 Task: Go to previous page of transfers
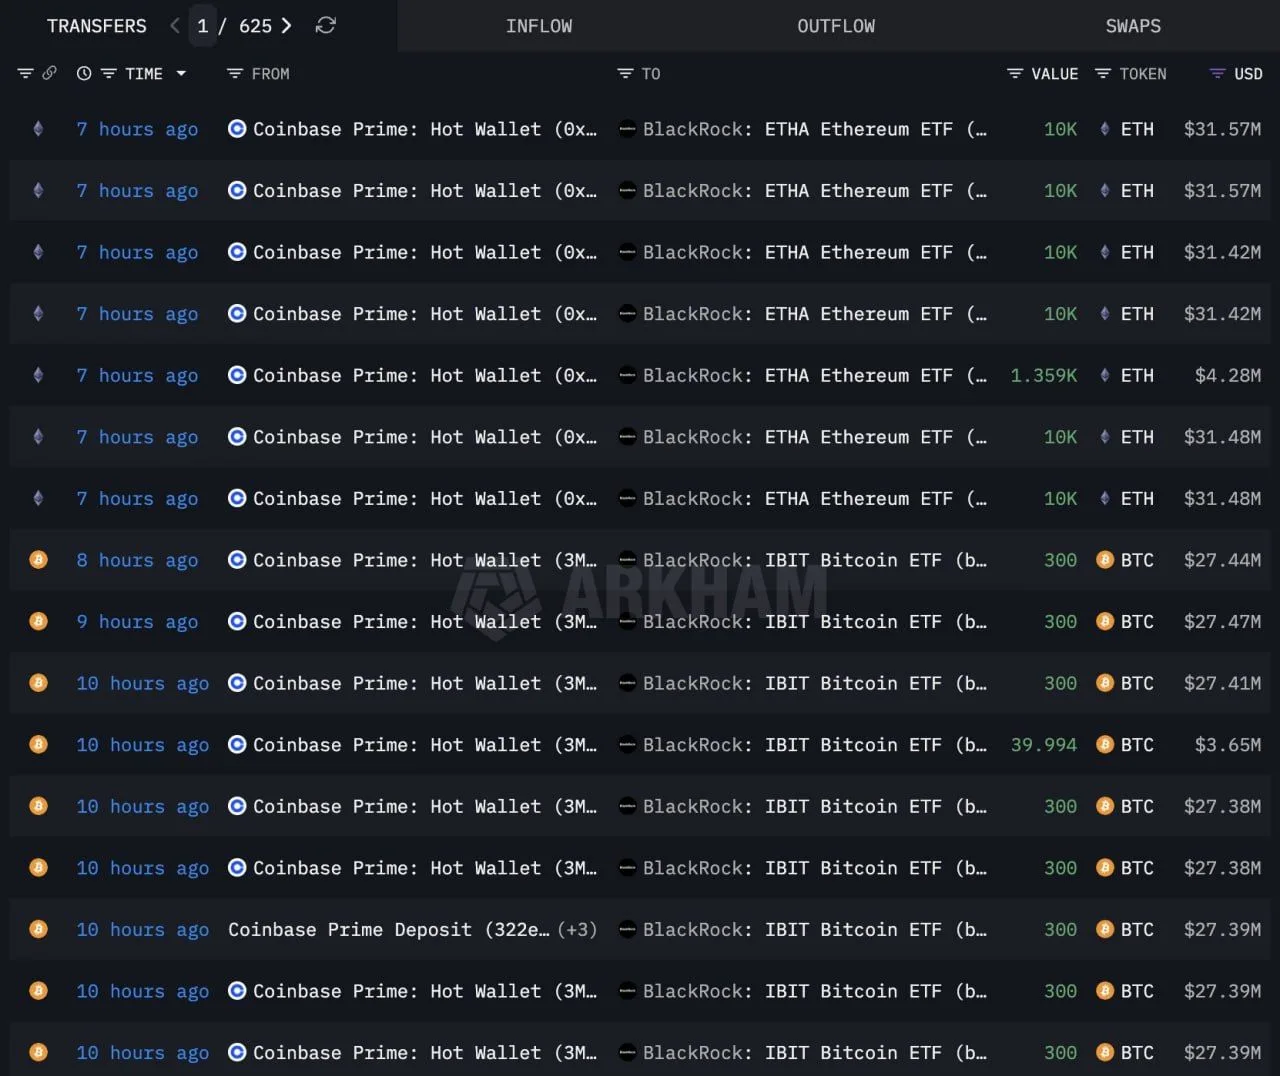tap(175, 26)
